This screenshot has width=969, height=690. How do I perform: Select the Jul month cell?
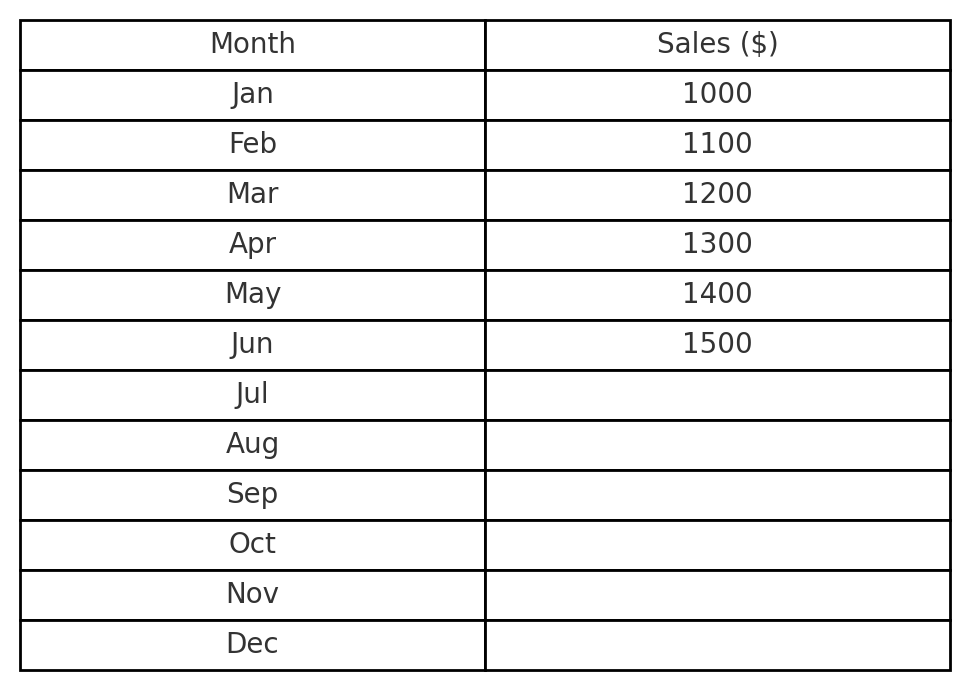tap(252, 395)
